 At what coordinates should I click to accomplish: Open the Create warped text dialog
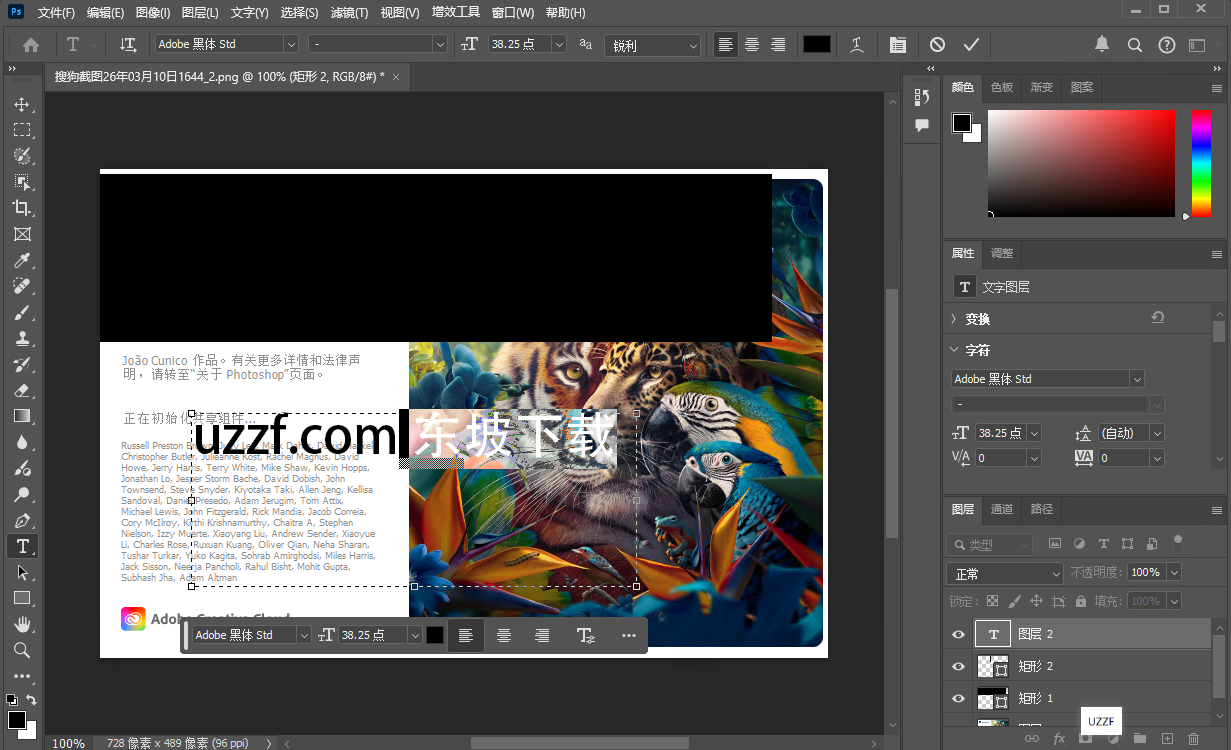click(x=857, y=44)
